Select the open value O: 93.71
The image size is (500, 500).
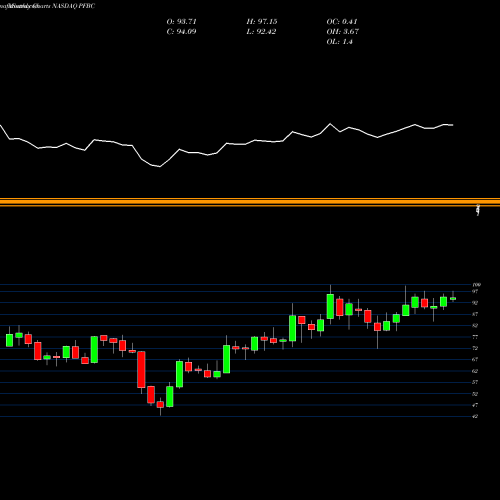pos(181,22)
